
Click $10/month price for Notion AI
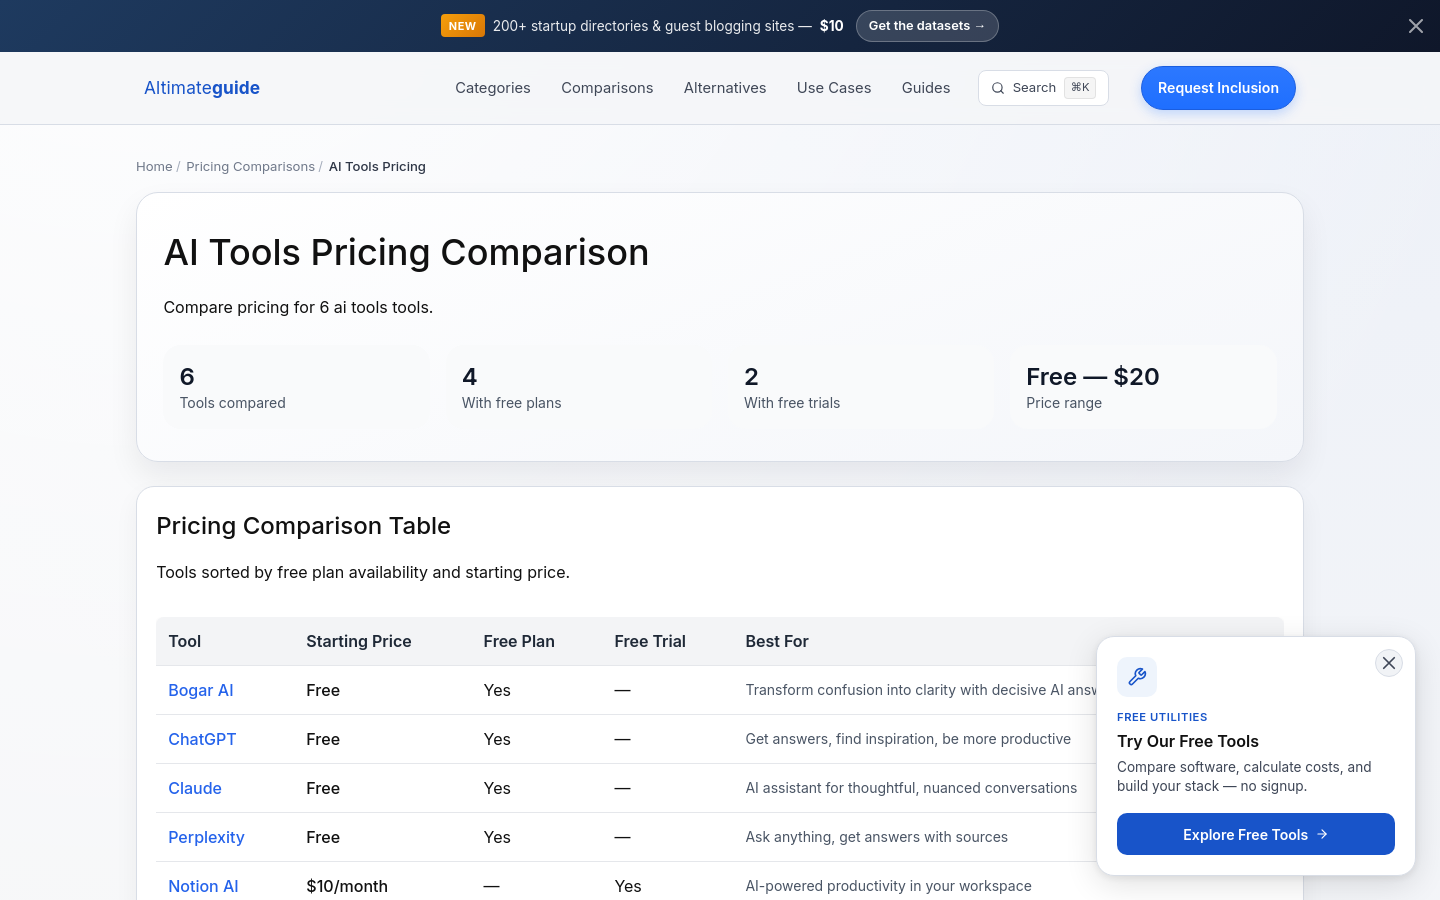click(x=347, y=886)
